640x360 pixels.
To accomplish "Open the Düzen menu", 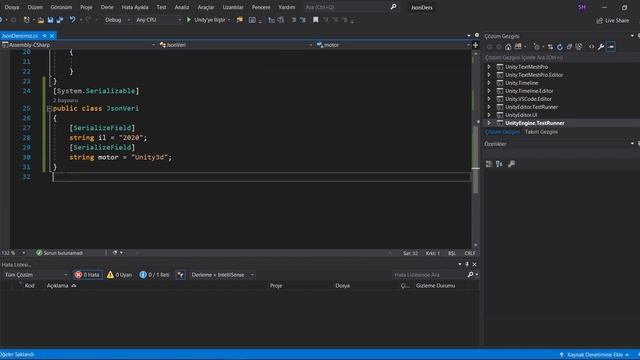I will tap(35, 7).
